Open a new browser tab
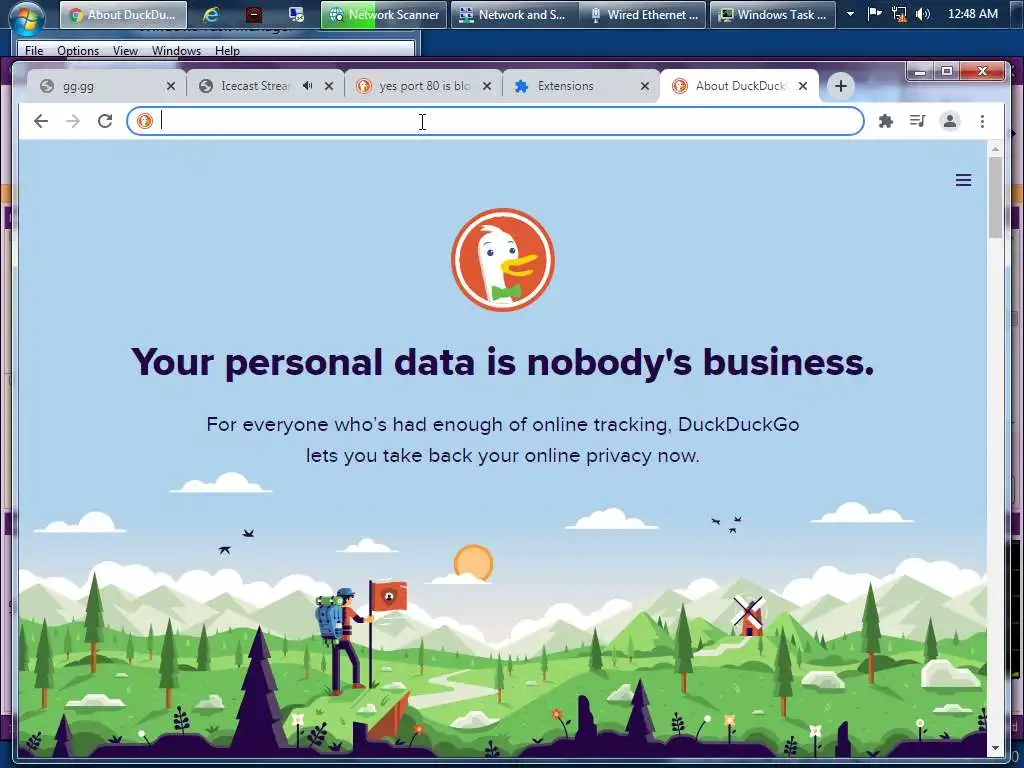 (x=840, y=86)
